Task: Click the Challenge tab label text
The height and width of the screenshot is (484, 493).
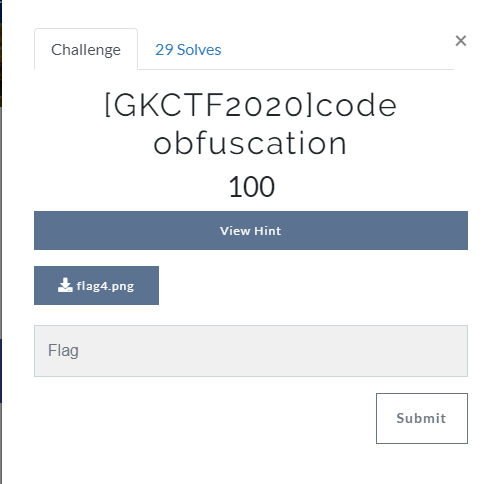Action: (86, 50)
